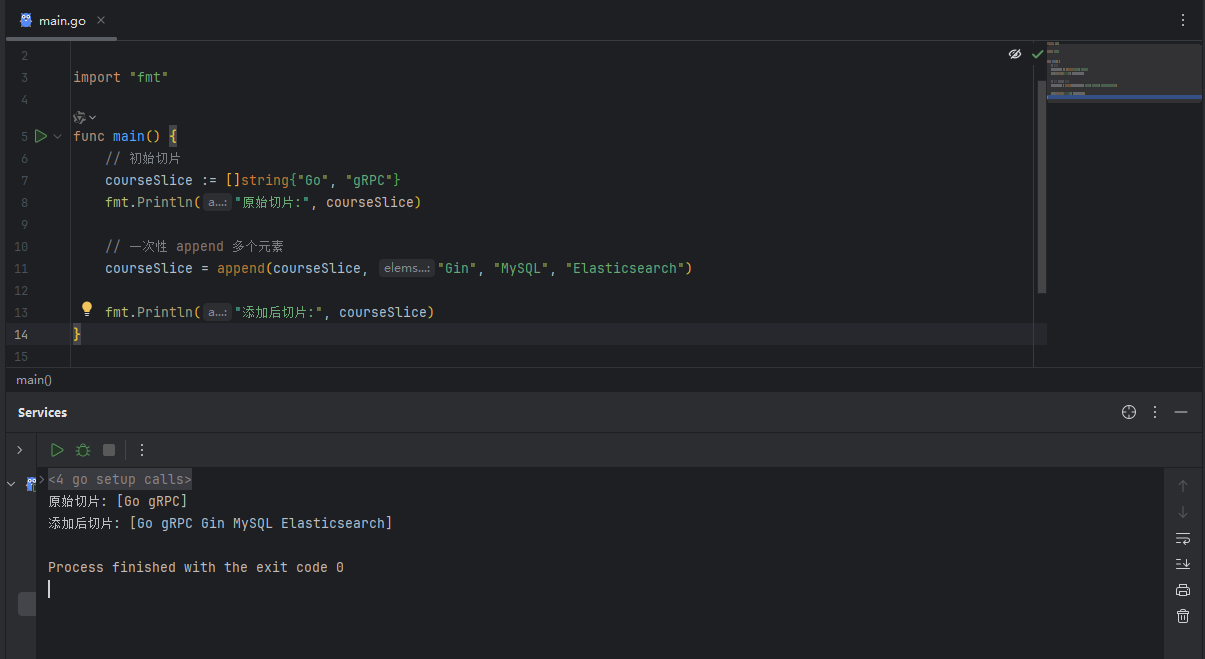Click Services navigate crosshair icon
This screenshot has width=1205, height=659.
(x=1129, y=412)
